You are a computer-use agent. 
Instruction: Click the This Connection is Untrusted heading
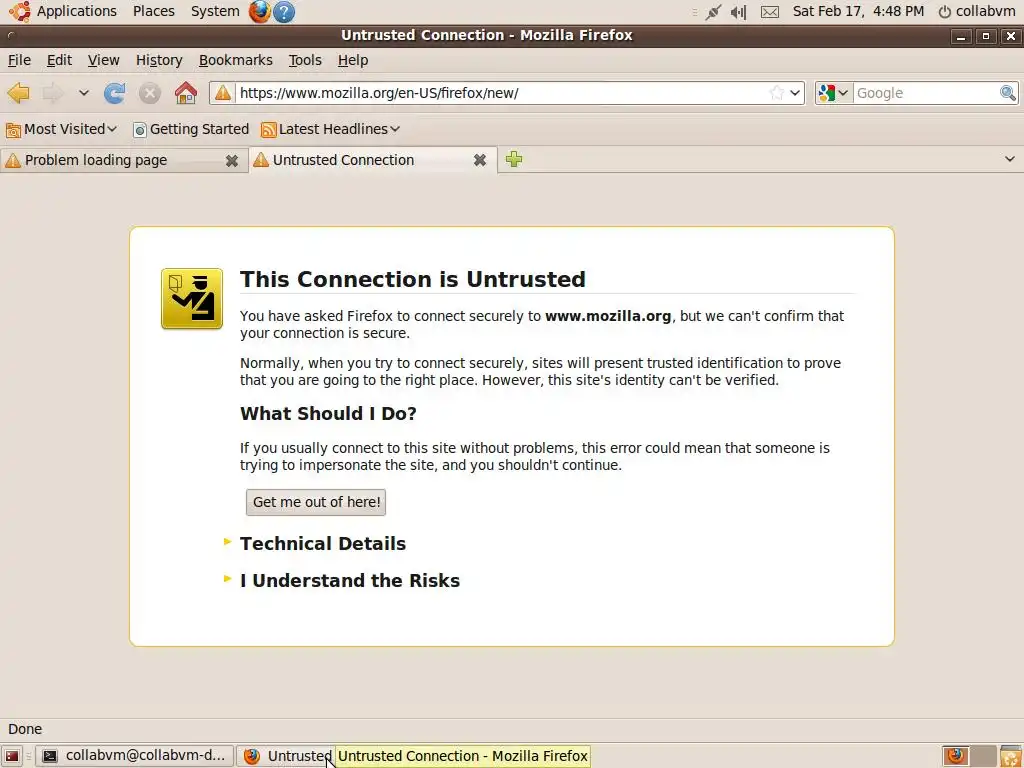pos(413,280)
